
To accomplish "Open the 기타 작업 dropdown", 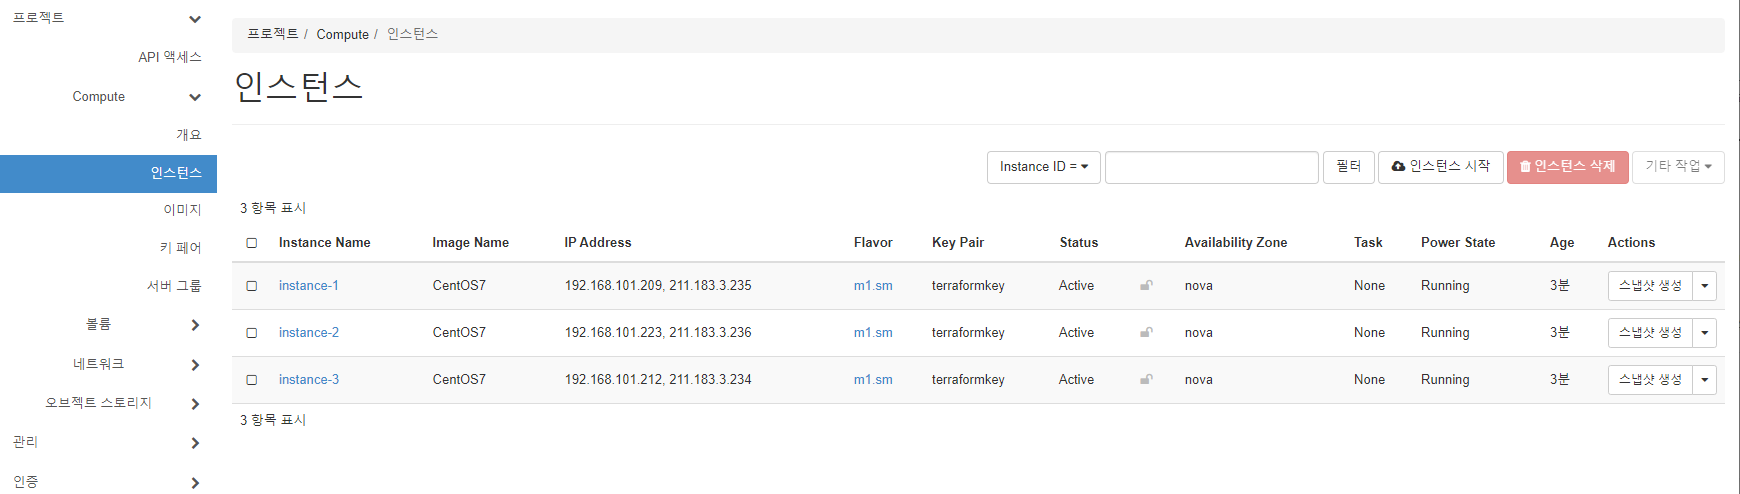I will (x=1678, y=167).
